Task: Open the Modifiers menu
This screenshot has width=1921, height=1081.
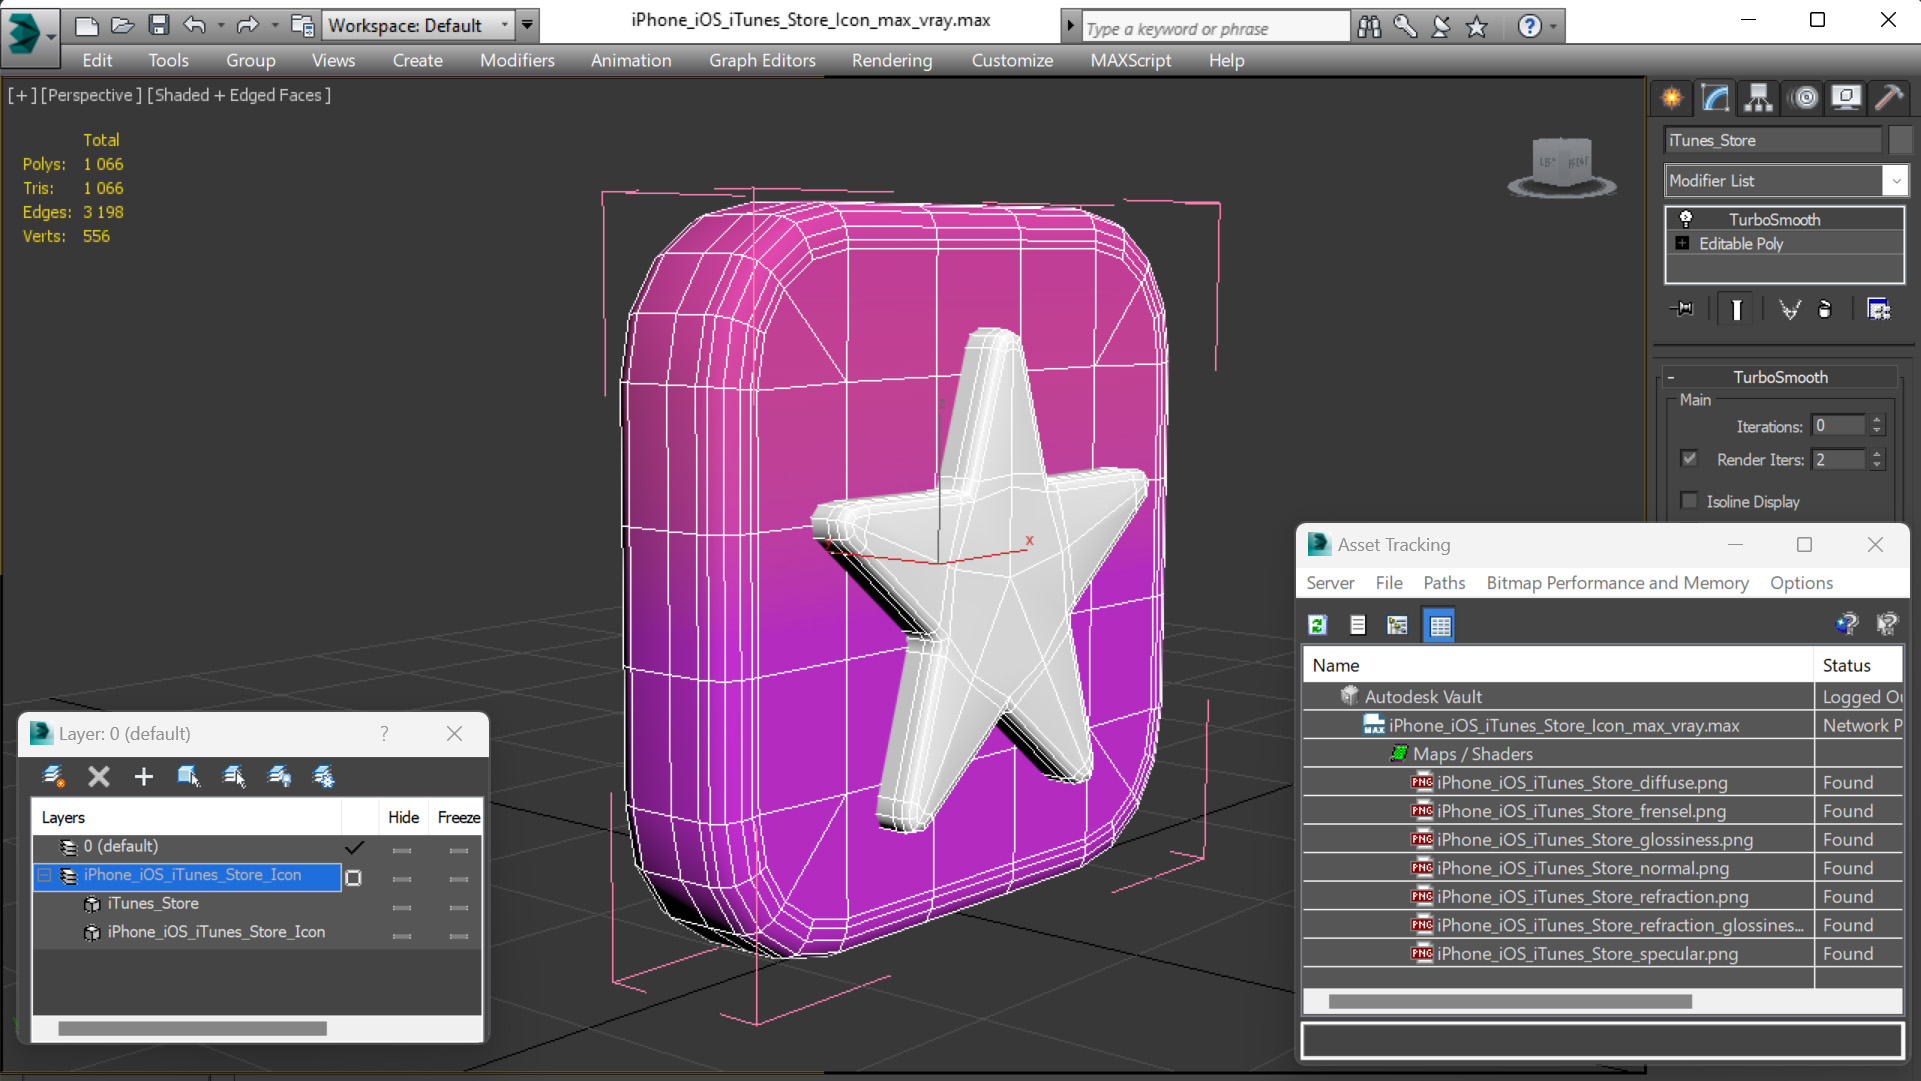Action: tap(517, 60)
